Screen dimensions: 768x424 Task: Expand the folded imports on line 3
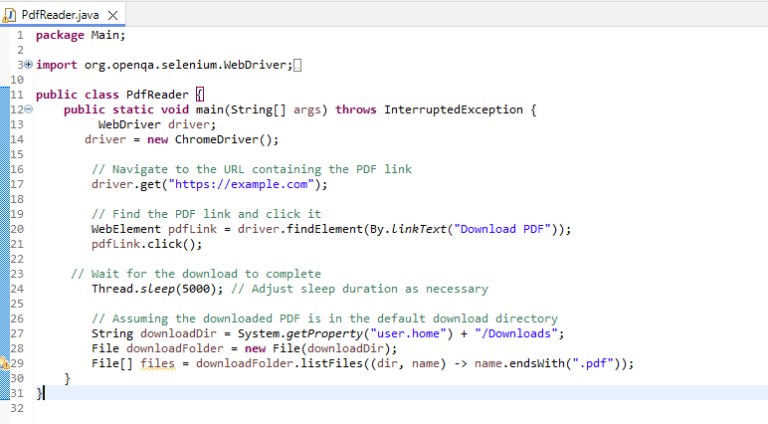point(28,64)
